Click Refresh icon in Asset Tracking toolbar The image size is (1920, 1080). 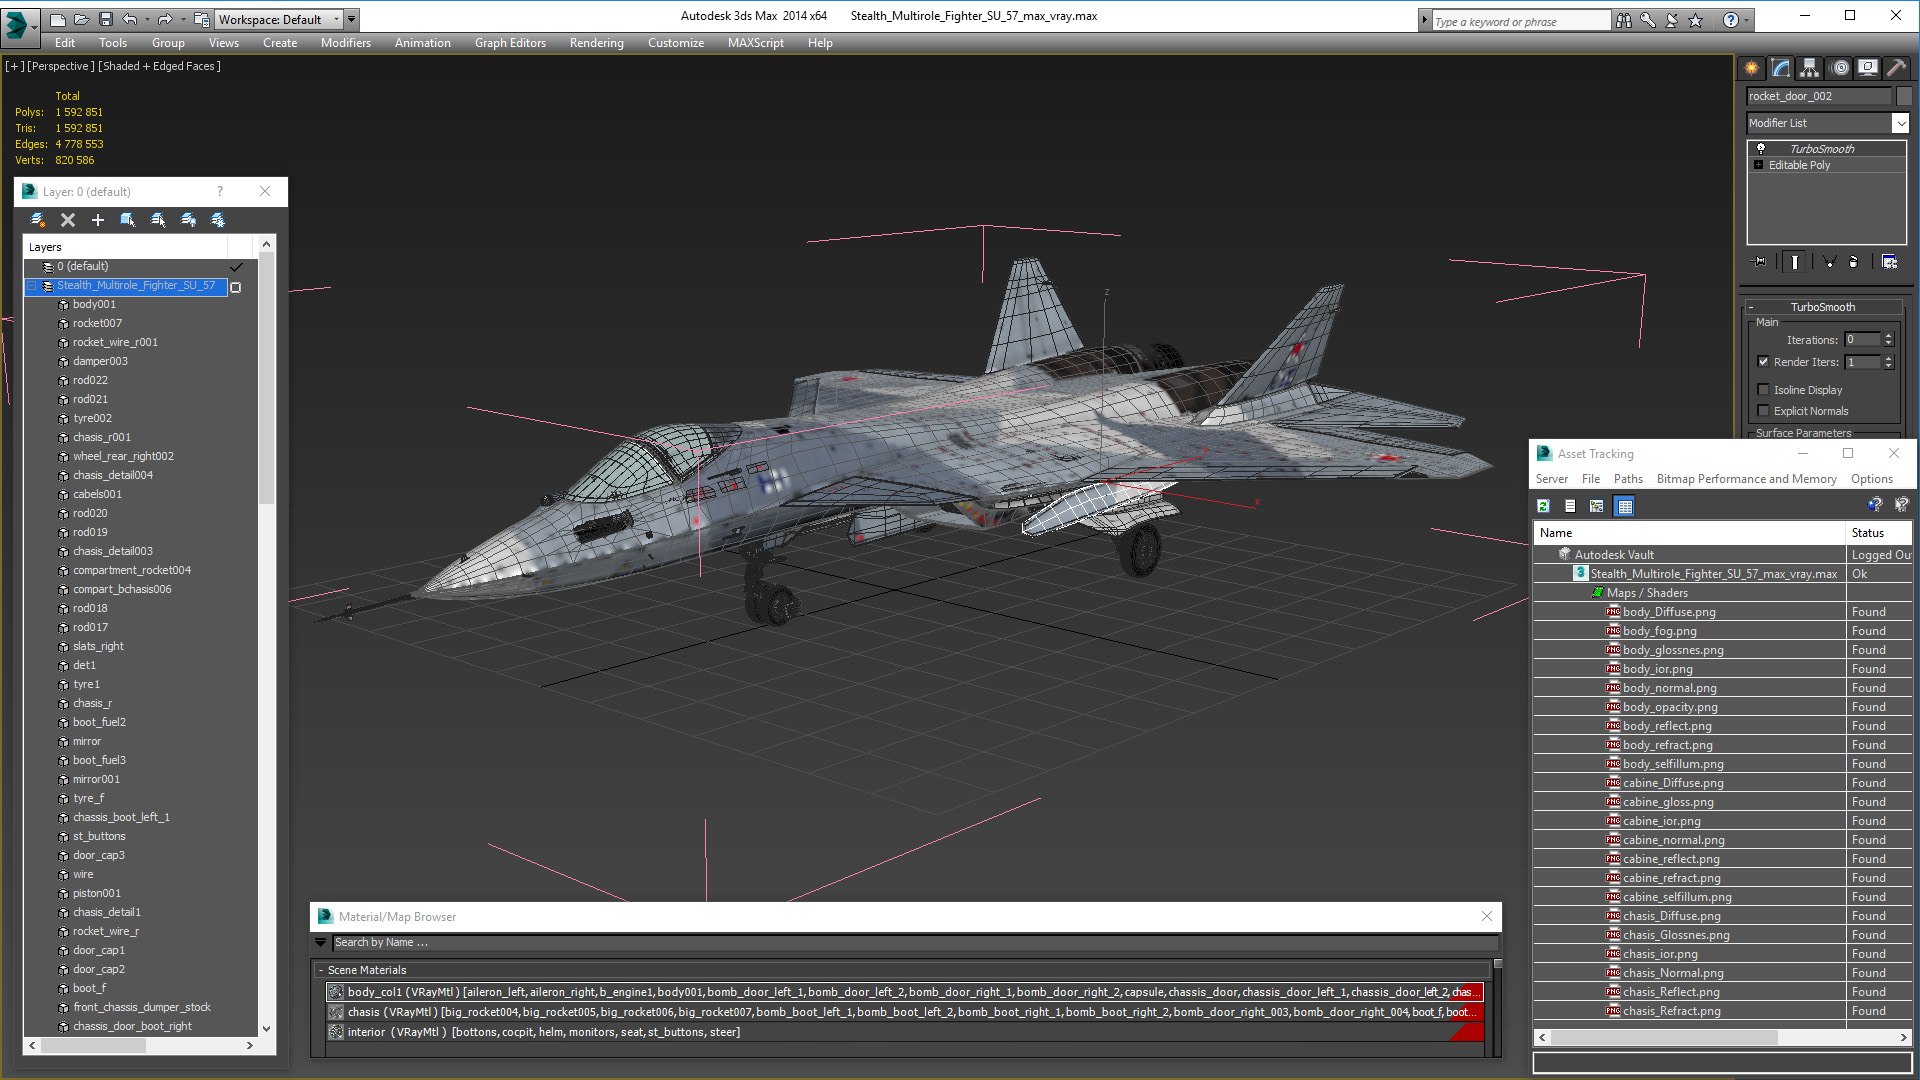pos(1543,506)
